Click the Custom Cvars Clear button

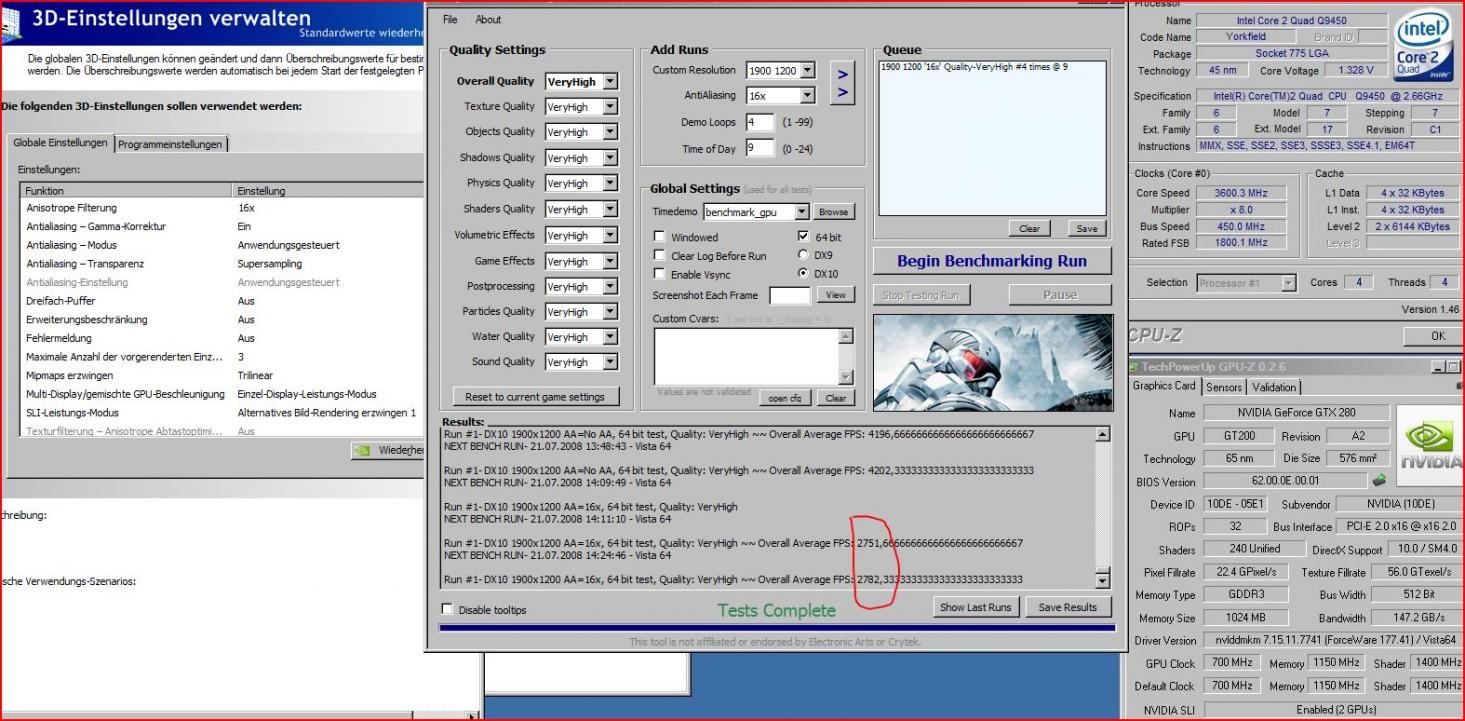pyautogui.click(x=835, y=398)
